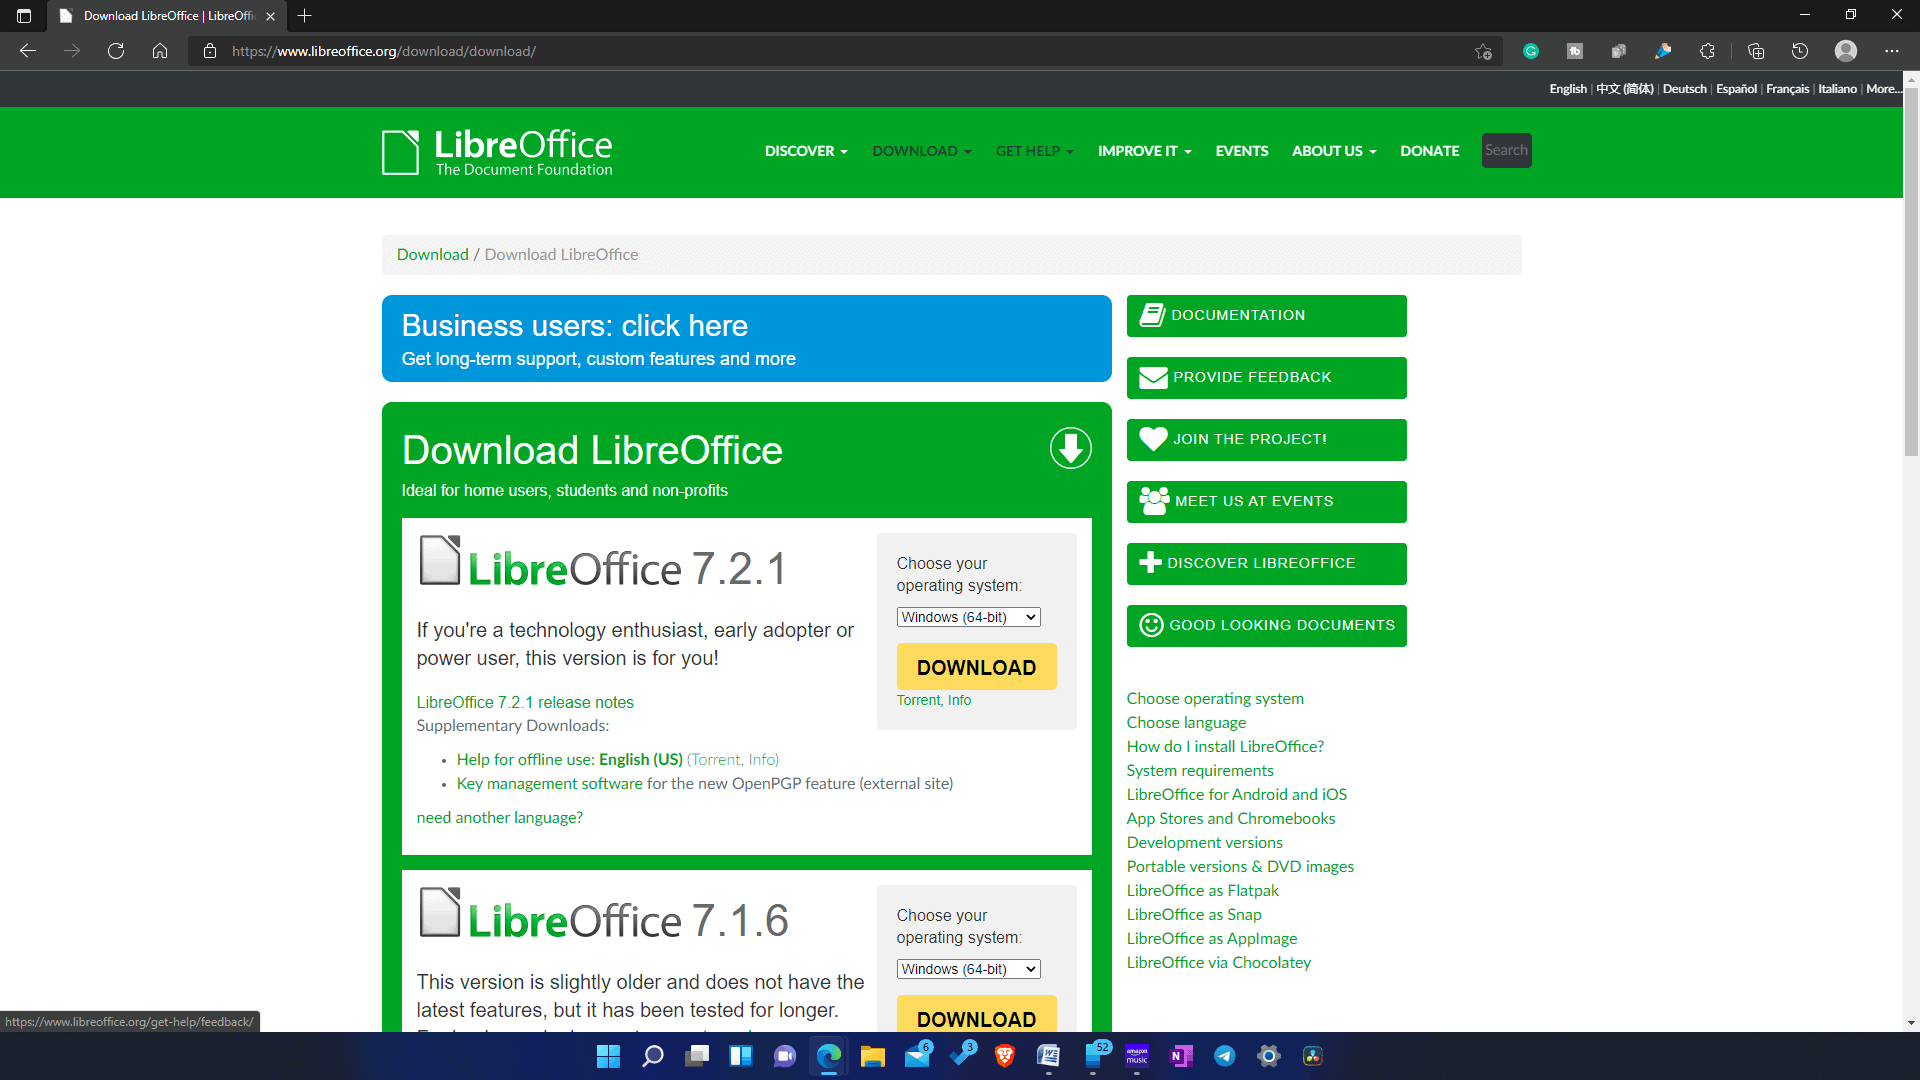Open the GET HELP menu

tap(1035, 150)
